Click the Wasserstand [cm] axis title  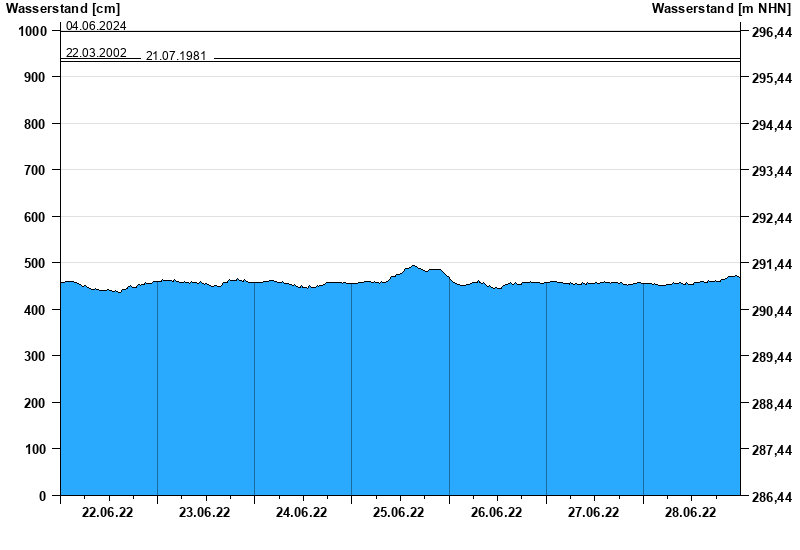coord(63,9)
